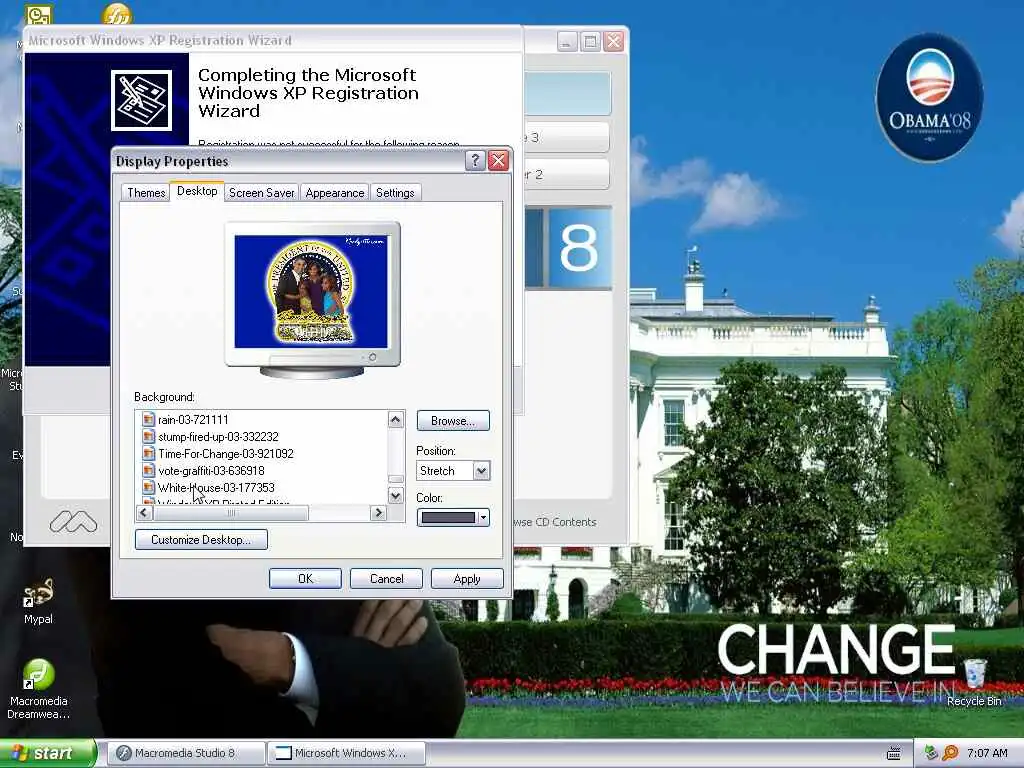1024x768 pixels.
Task: Close the Display Properties dialog
Action: [498, 161]
